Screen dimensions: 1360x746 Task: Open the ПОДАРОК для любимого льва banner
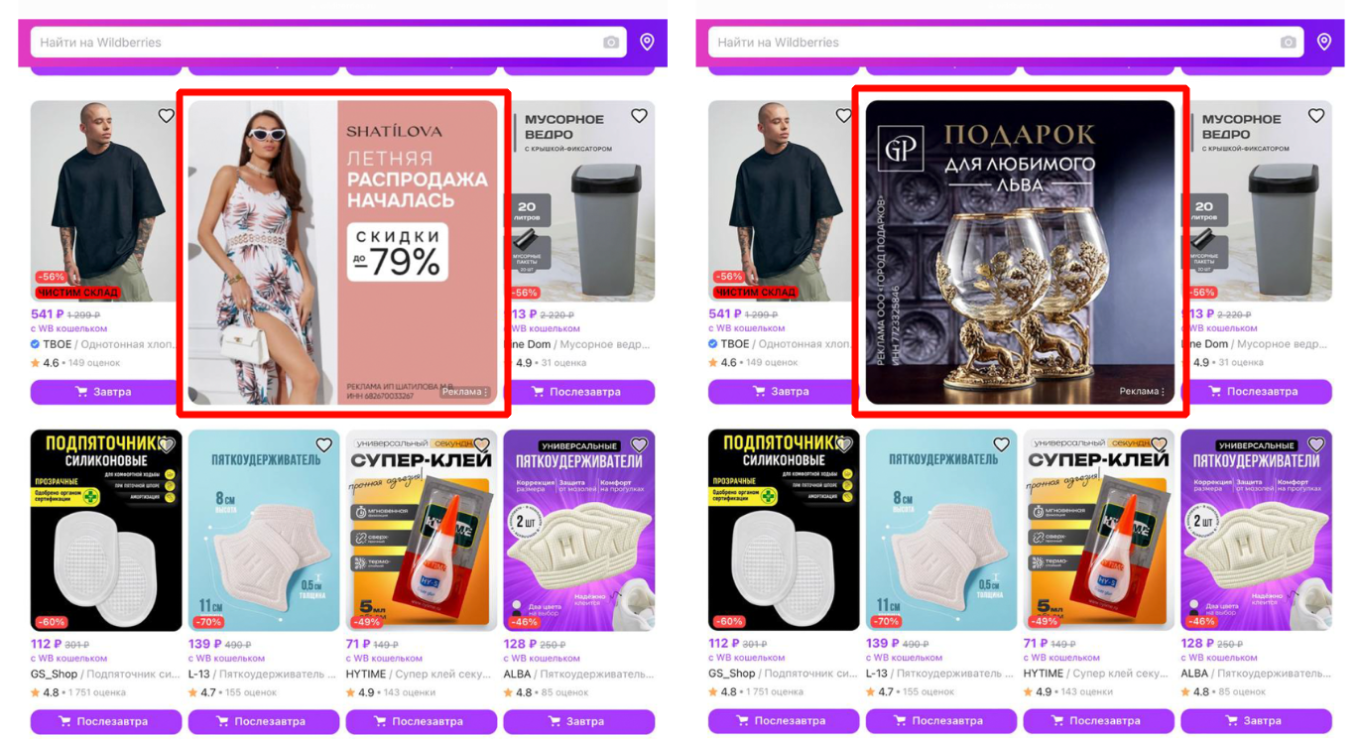1020,252
